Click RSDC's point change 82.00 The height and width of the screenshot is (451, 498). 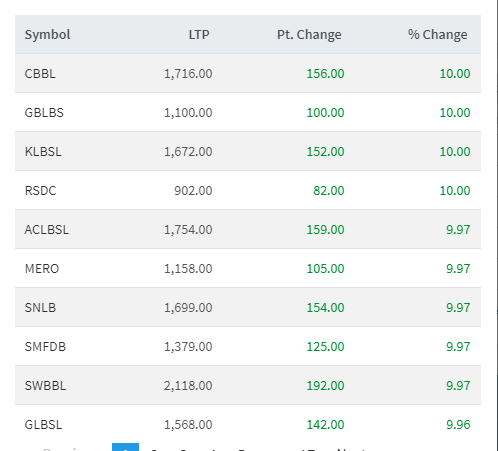[329, 191]
